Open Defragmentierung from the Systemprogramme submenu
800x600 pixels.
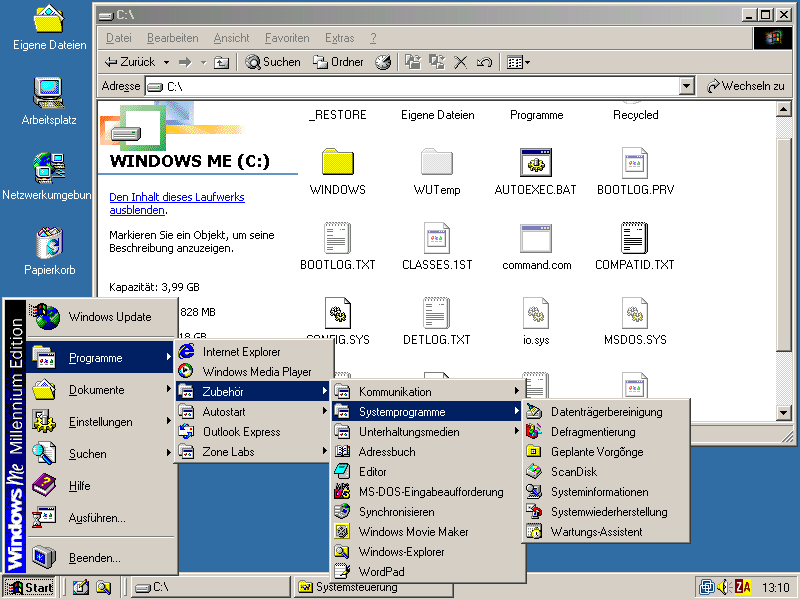coord(592,432)
